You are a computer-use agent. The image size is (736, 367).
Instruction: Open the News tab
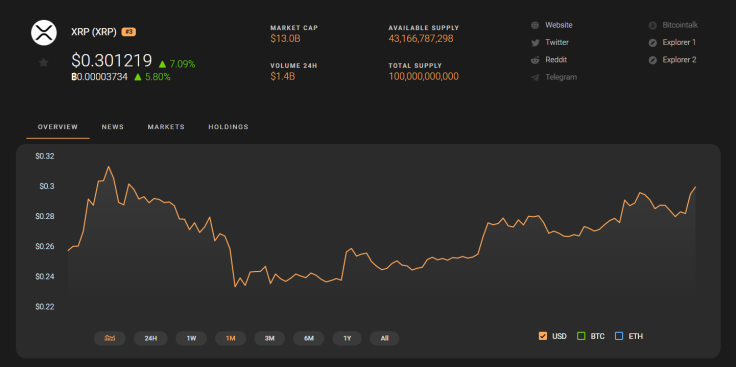click(x=113, y=127)
